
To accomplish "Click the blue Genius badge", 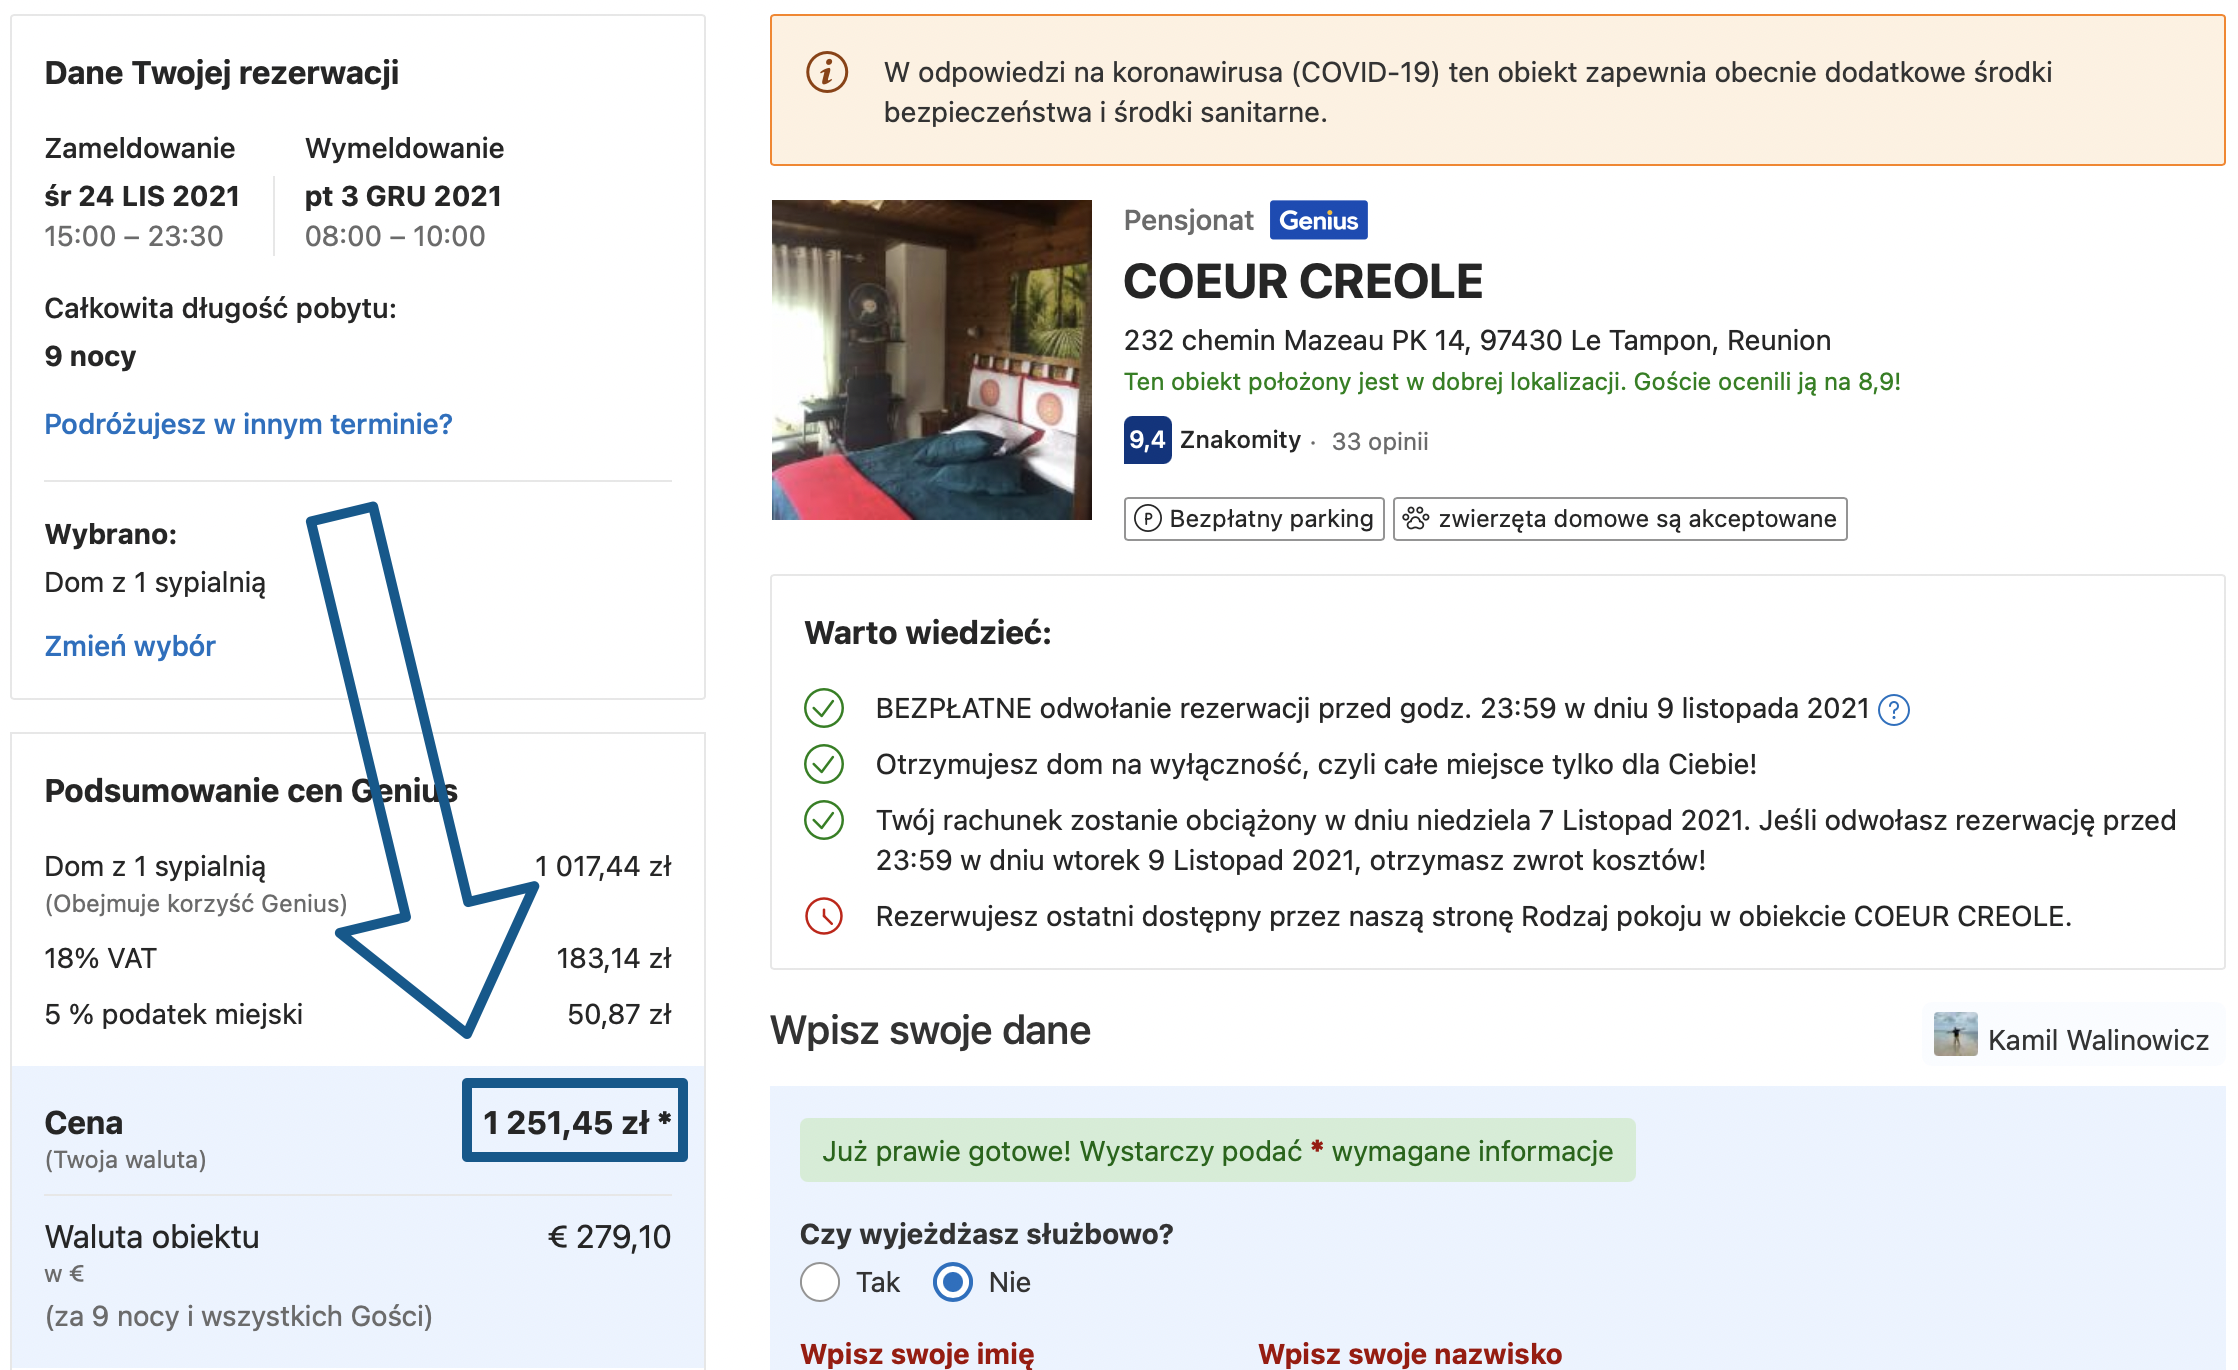I will click(1318, 220).
